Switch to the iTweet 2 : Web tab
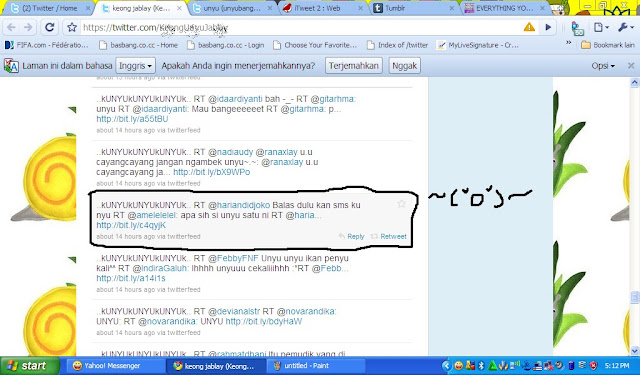The width and height of the screenshot is (640, 375). tap(323, 8)
